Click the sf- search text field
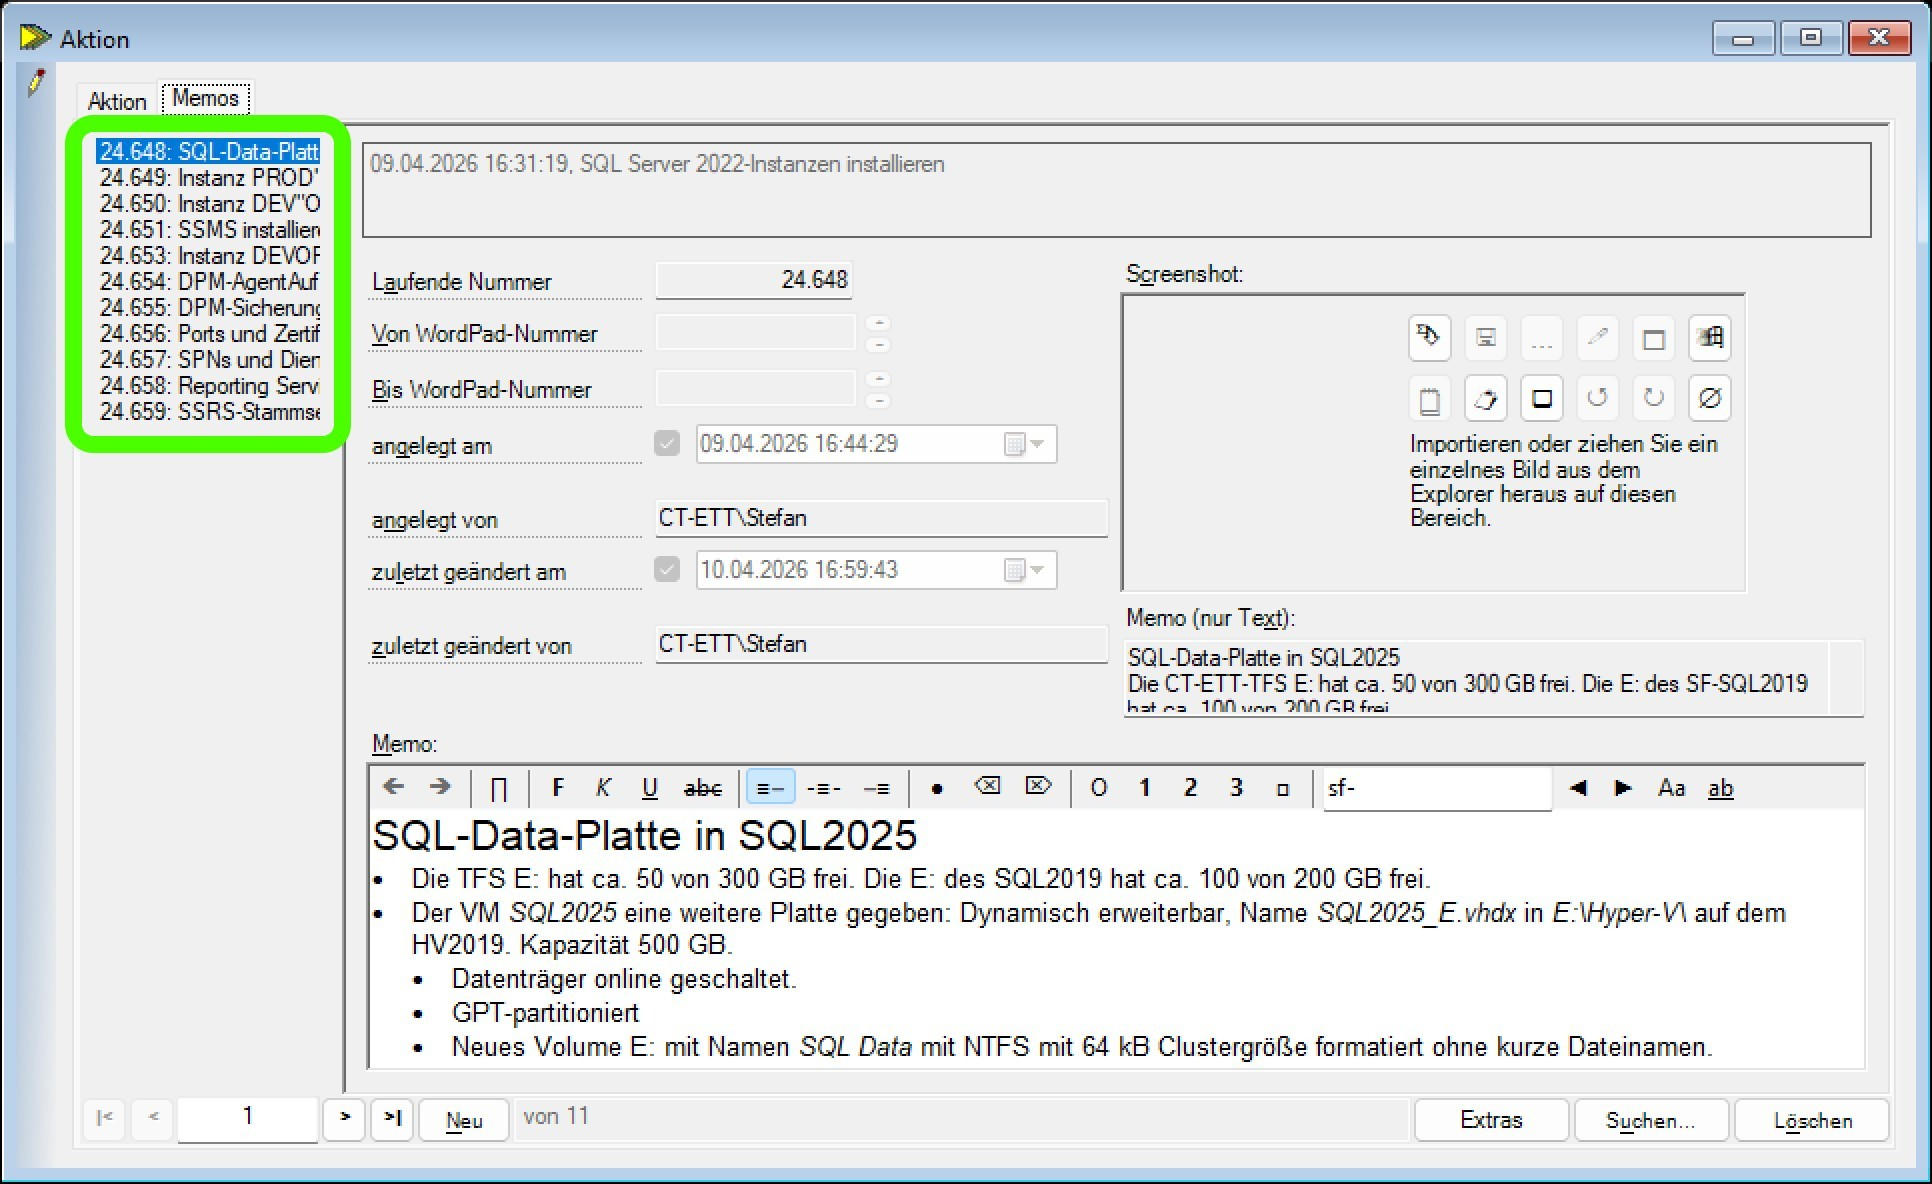This screenshot has width=1932, height=1184. click(x=1436, y=788)
